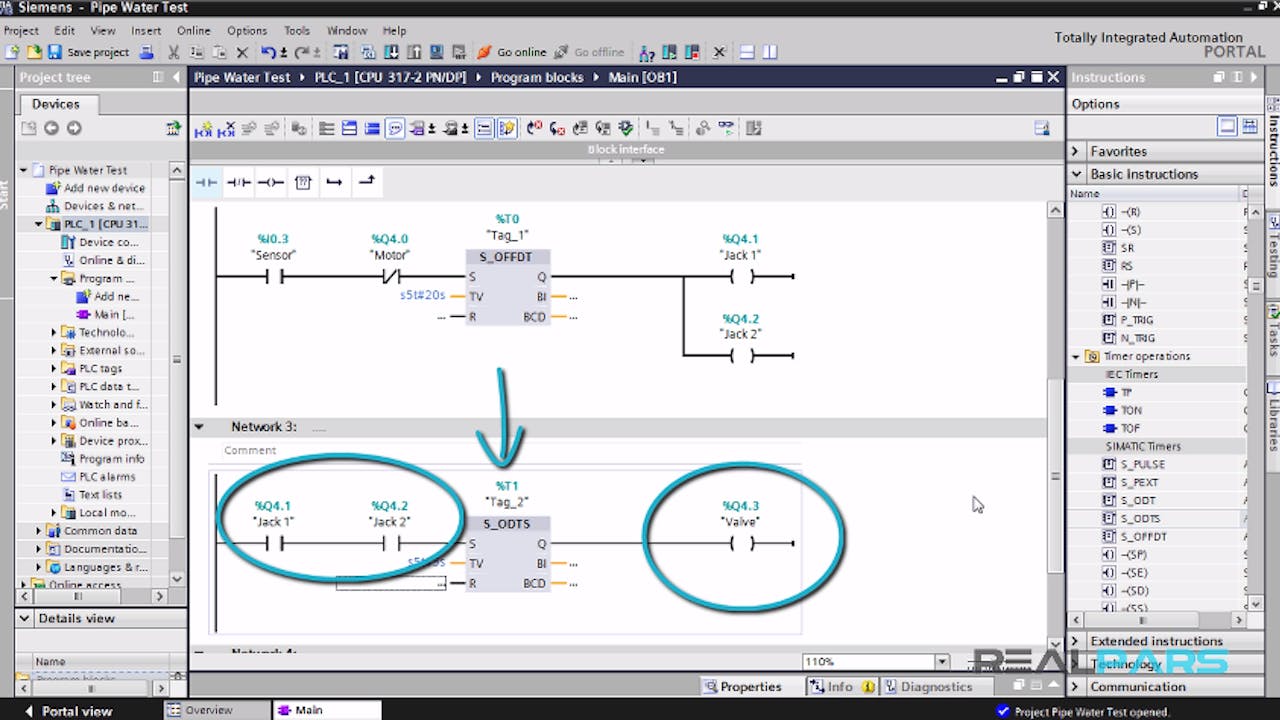Image resolution: width=1280 pixels, height=720 pixels.
Task: Click the delete network icon in editor toolbar
Action: pos(227,128)
